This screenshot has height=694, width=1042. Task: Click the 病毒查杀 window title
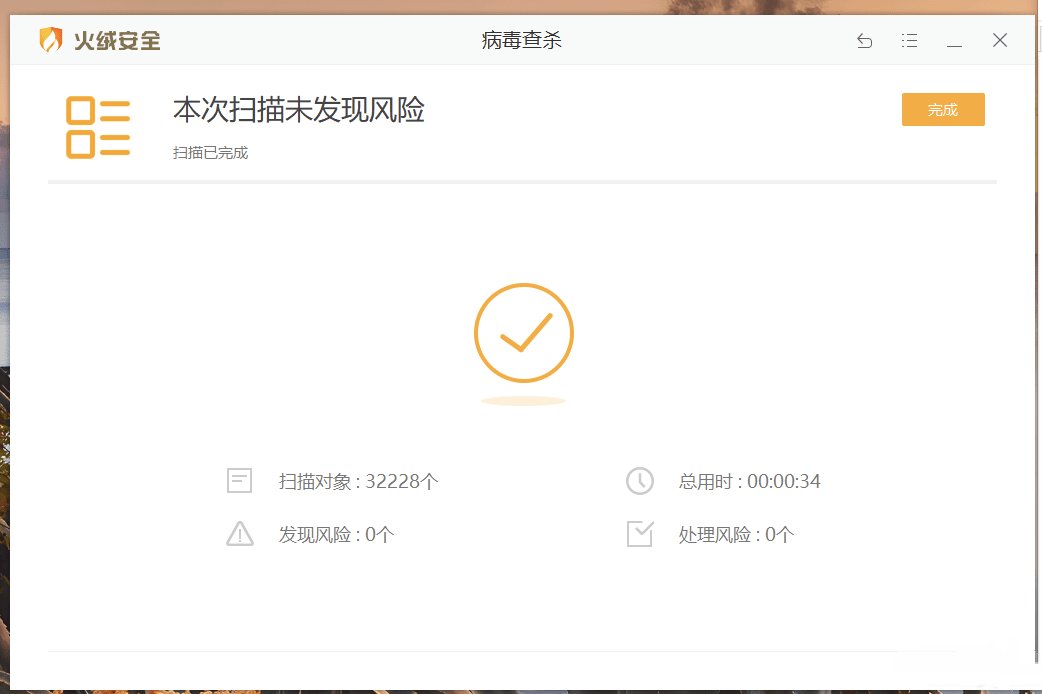point(521,41)
